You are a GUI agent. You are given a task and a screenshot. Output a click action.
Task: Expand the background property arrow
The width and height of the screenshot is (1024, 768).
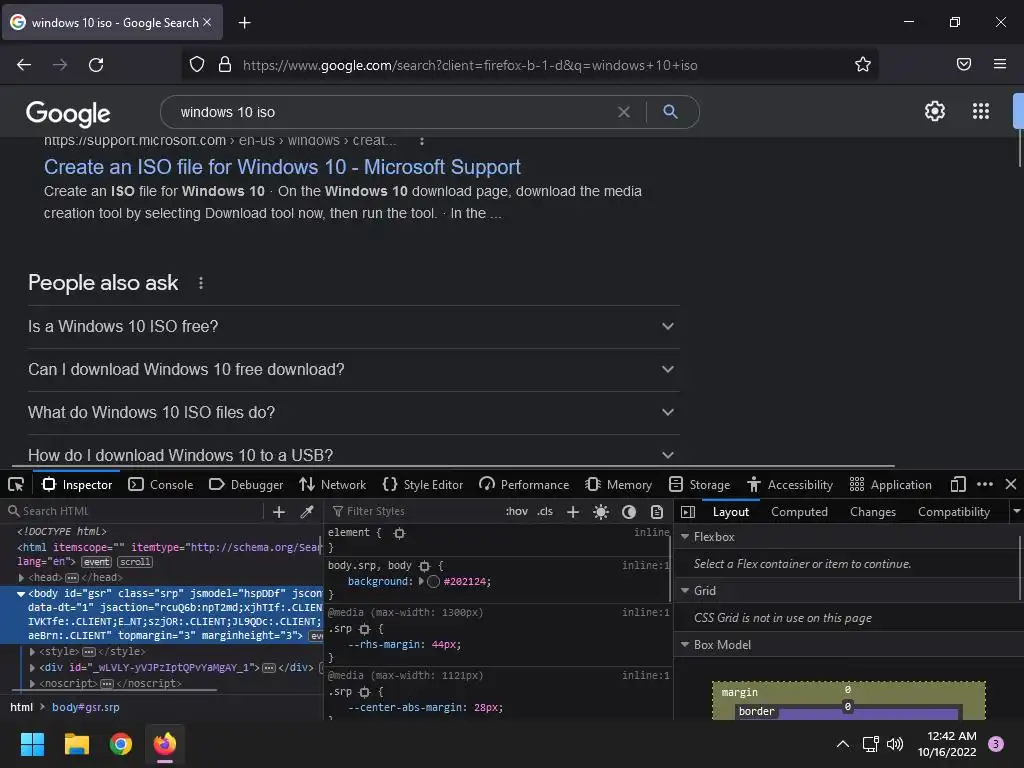(x=421, y=581)
